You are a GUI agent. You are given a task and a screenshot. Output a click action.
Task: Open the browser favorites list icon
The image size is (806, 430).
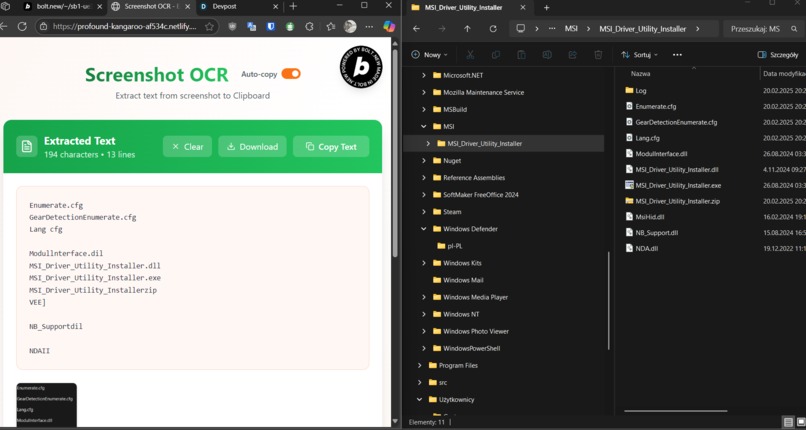331,27
